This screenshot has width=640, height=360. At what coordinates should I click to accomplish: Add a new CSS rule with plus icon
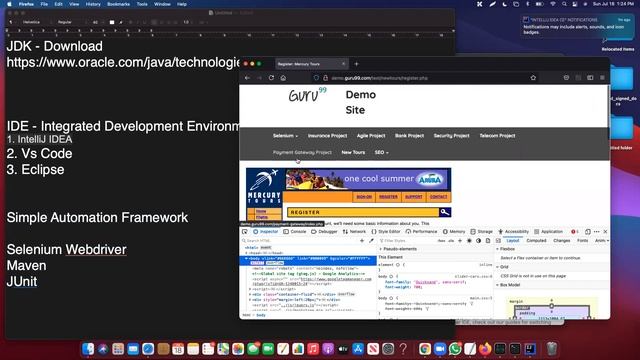coord(460,241)
